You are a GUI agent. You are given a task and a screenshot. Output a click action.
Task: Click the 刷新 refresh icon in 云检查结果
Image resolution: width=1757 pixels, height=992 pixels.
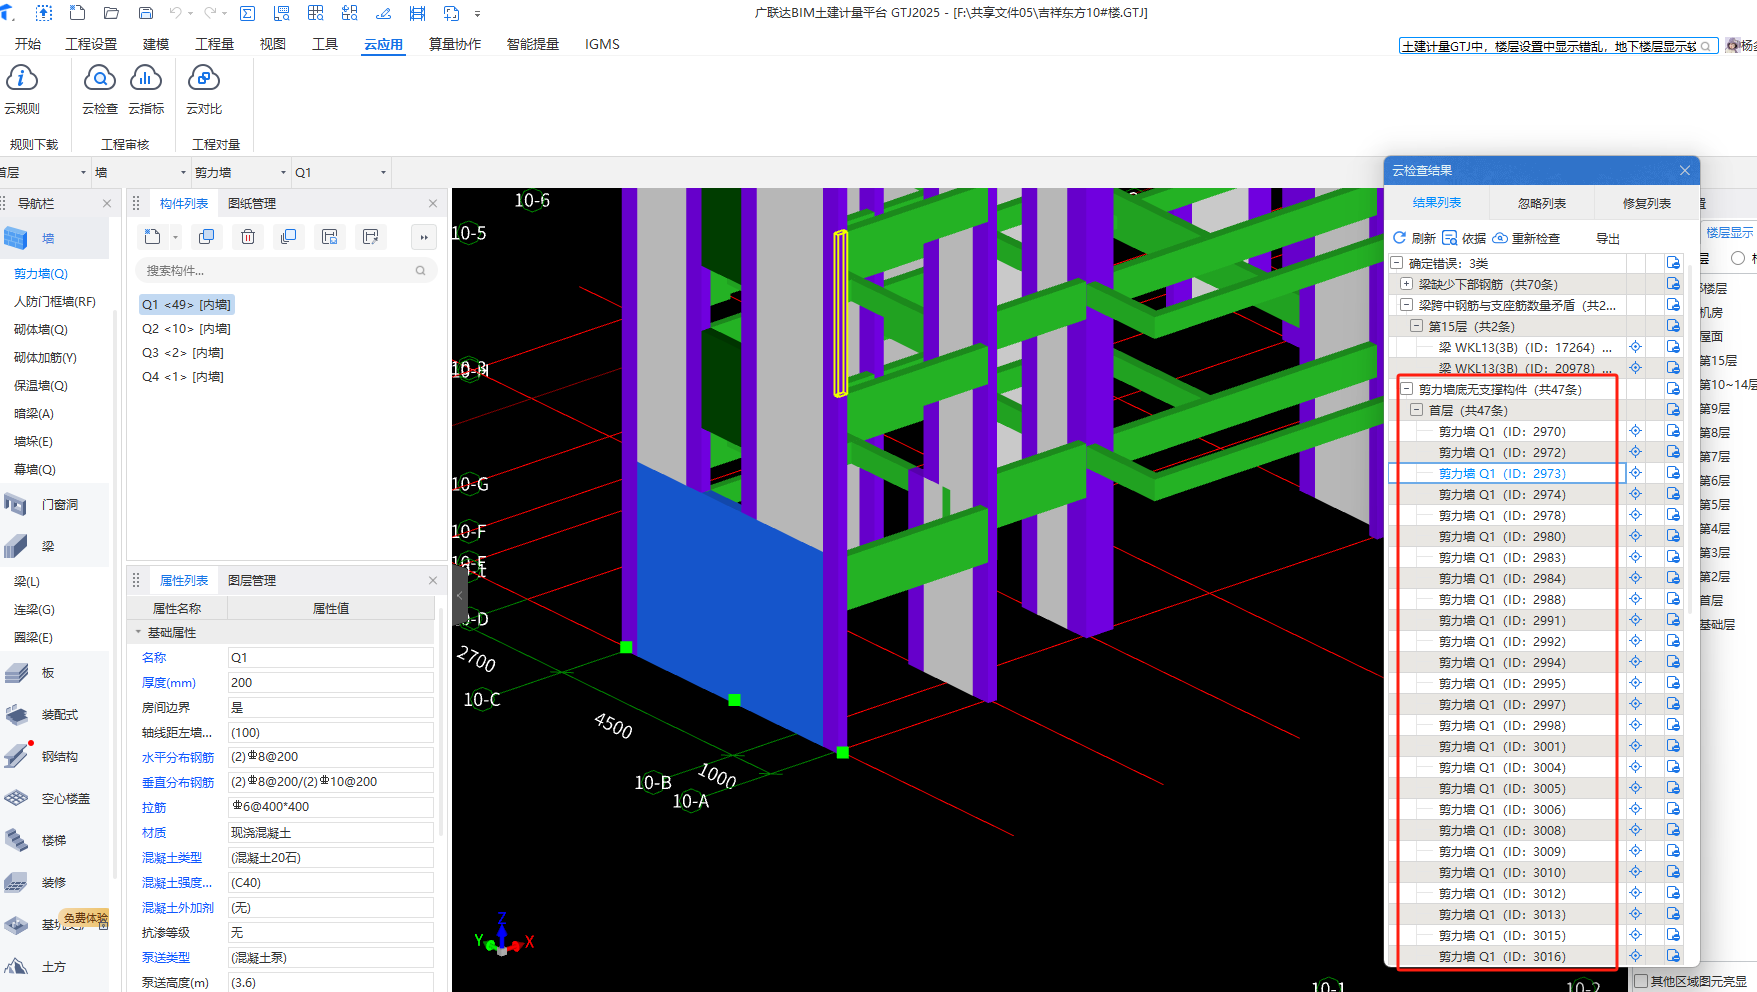1400,238
